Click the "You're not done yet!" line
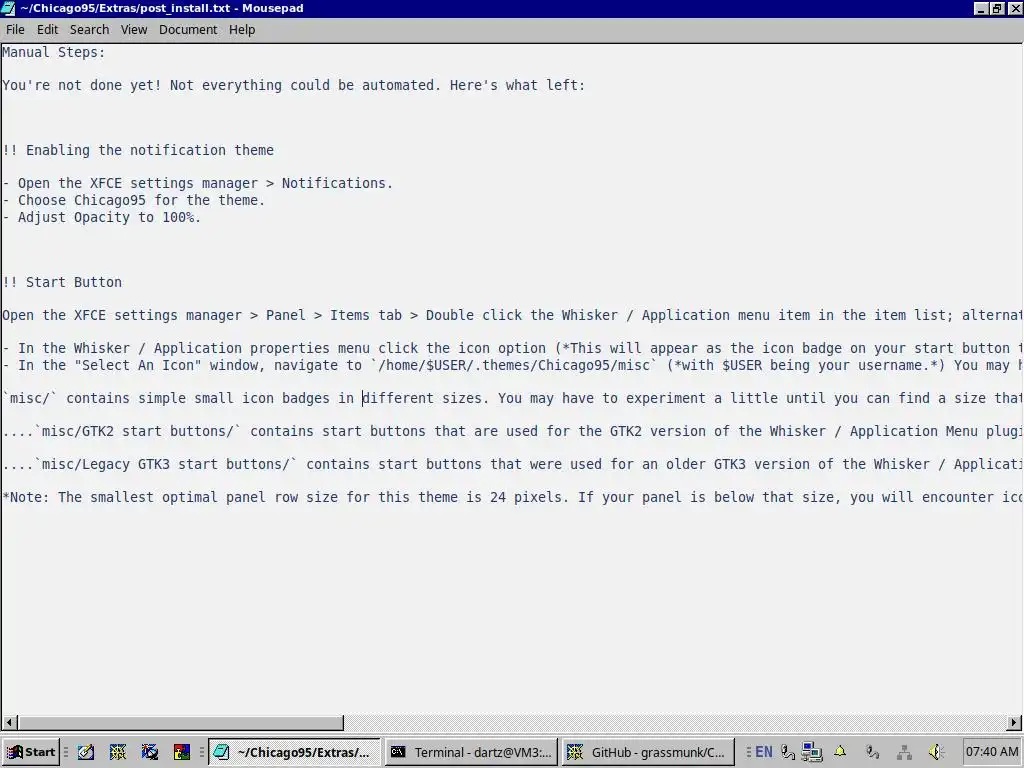The height and width of the screenshot is (768, 1024). pyautogui.click(x=294, y=85)
